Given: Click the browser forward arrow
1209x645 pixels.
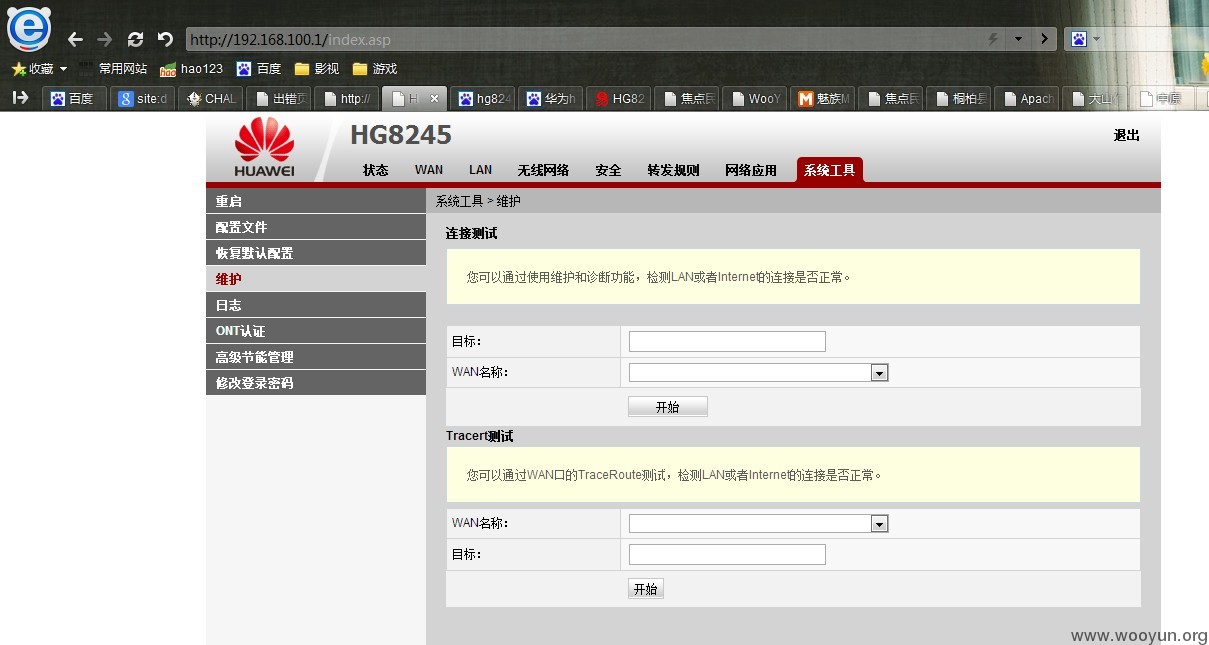Looking at the screenshot, I should 105,39.
